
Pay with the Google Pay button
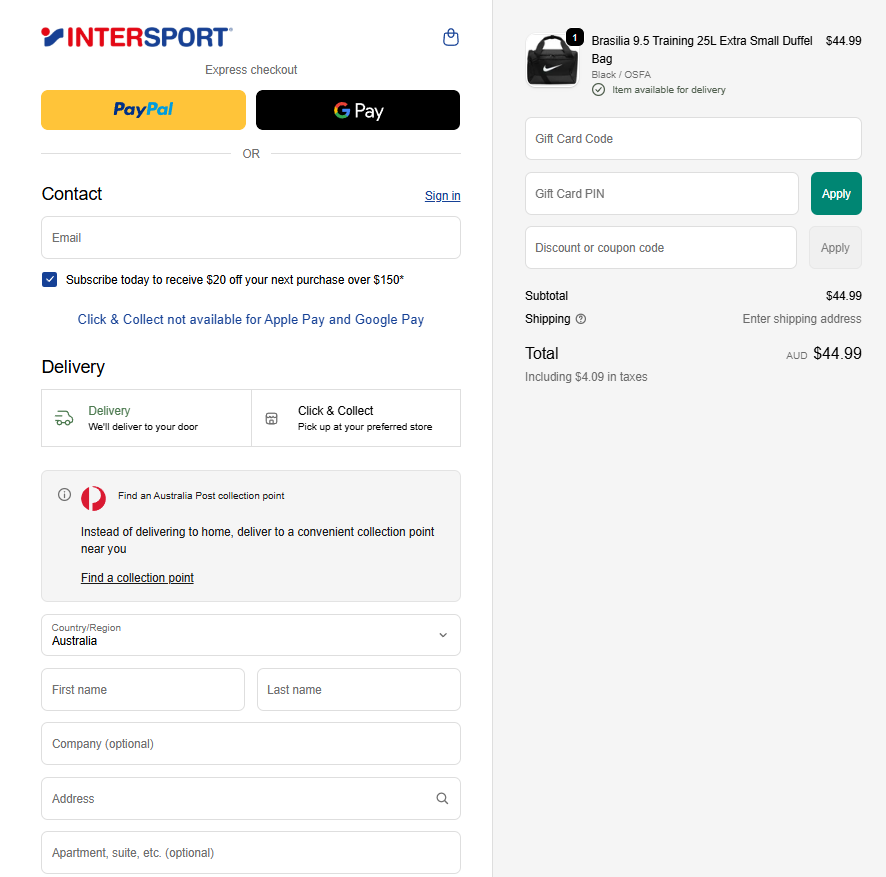[x=358, y=110]
